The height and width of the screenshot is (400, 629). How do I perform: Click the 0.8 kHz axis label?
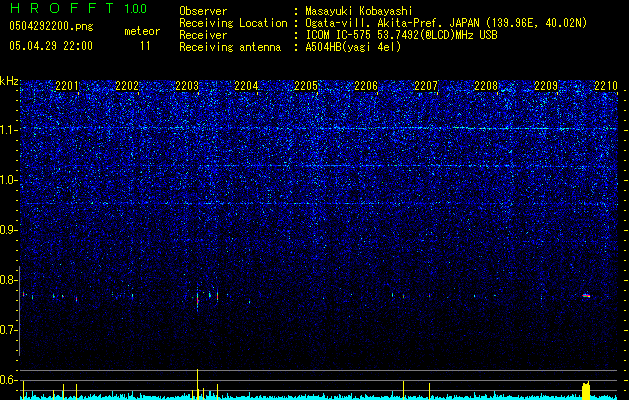point(9,280)
